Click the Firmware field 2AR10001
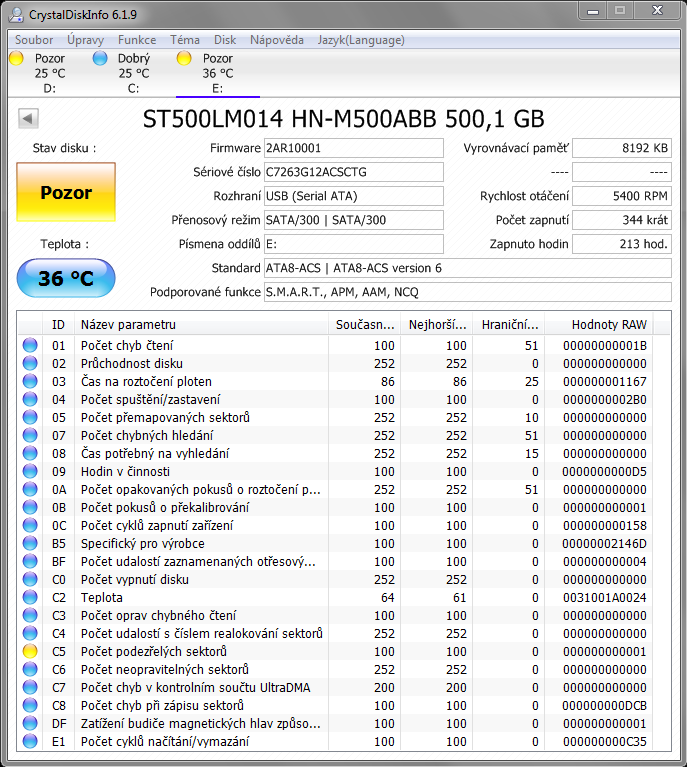The width and height of the screenshot is (687, 767). click(354, 148)
